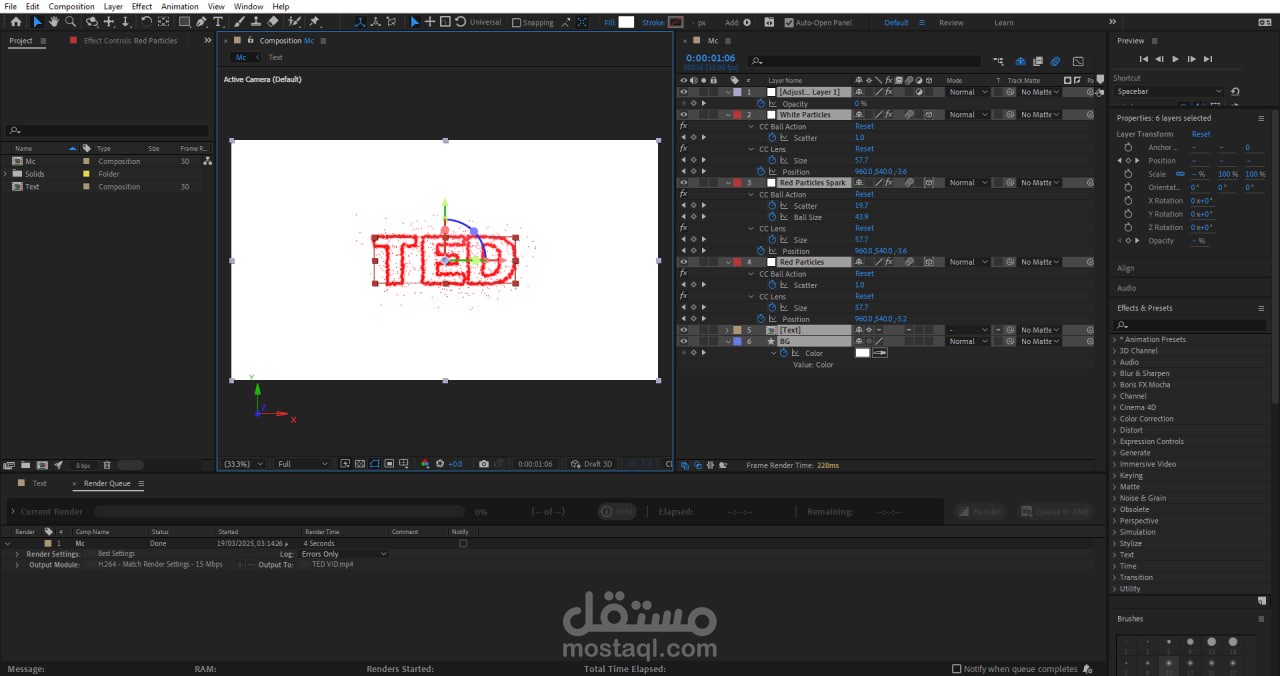Select the Pen tool

pos(201,21)
